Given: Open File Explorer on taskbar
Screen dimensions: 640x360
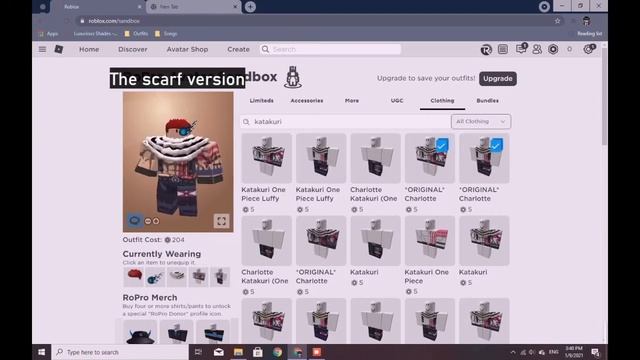Looking at the screenshot, I should tap(238, 352).
